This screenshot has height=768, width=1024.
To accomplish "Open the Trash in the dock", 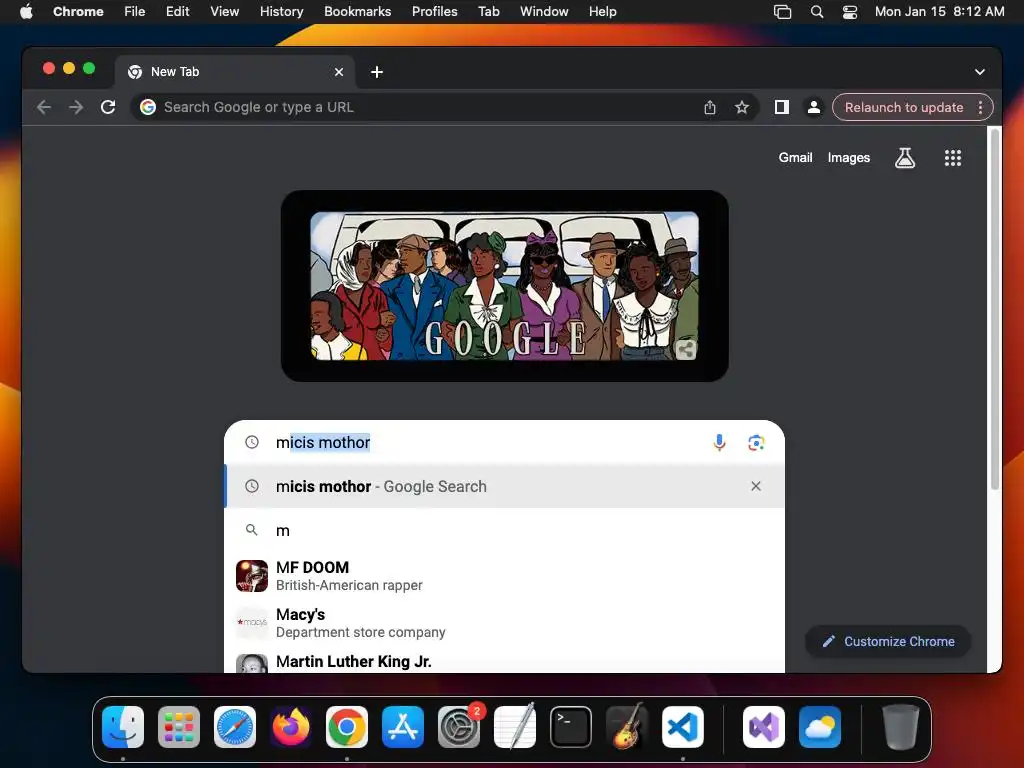I will (x=901, y=727).
